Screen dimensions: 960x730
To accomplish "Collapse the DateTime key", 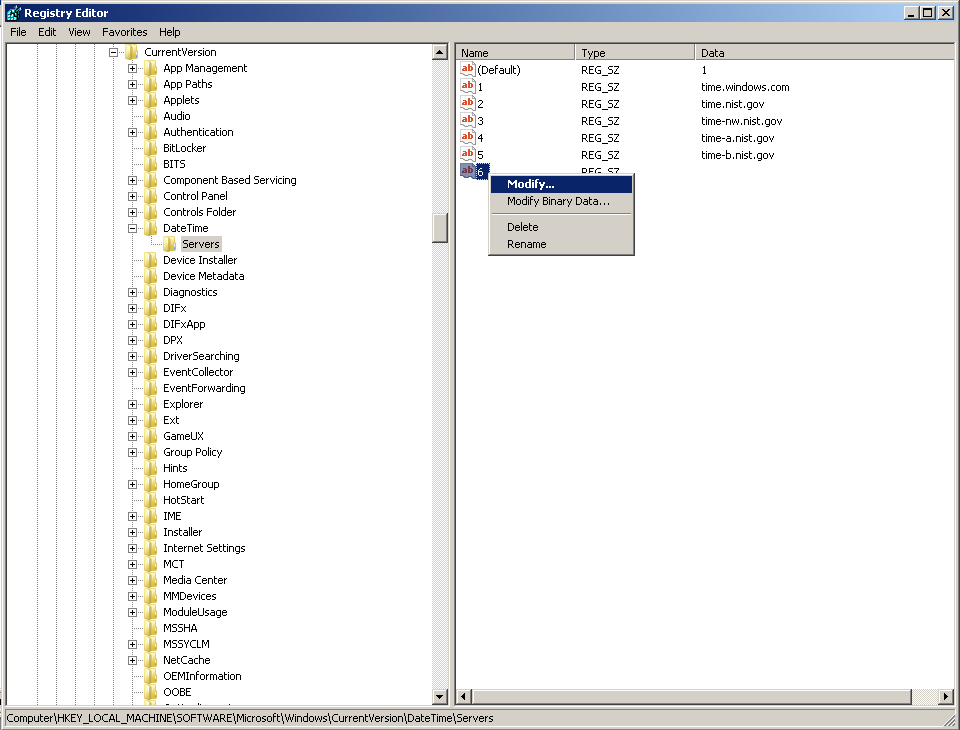I will [132, 228].
